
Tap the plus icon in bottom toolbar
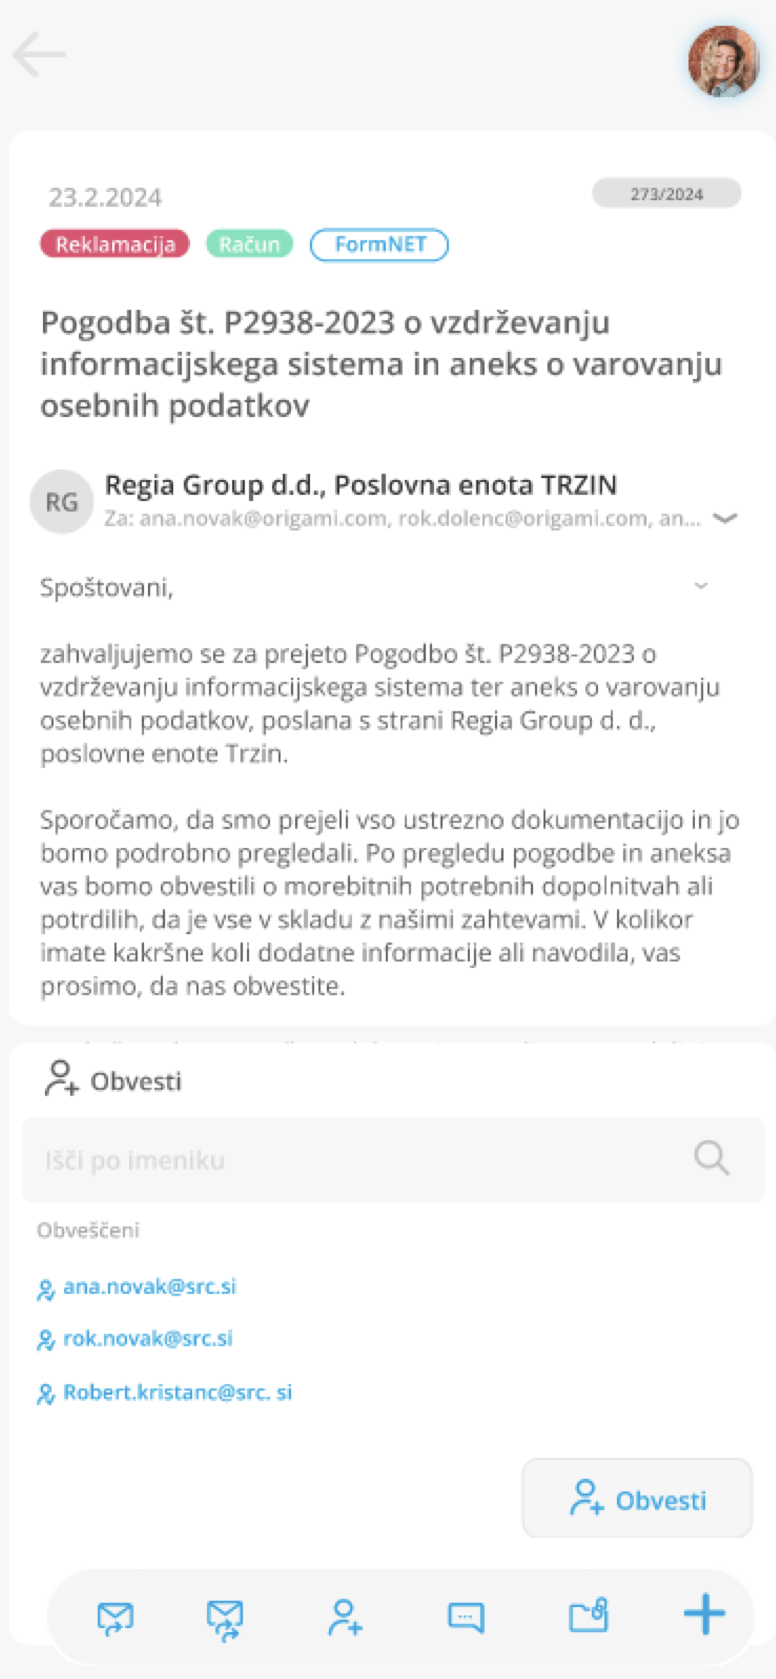click(704, 1614)
